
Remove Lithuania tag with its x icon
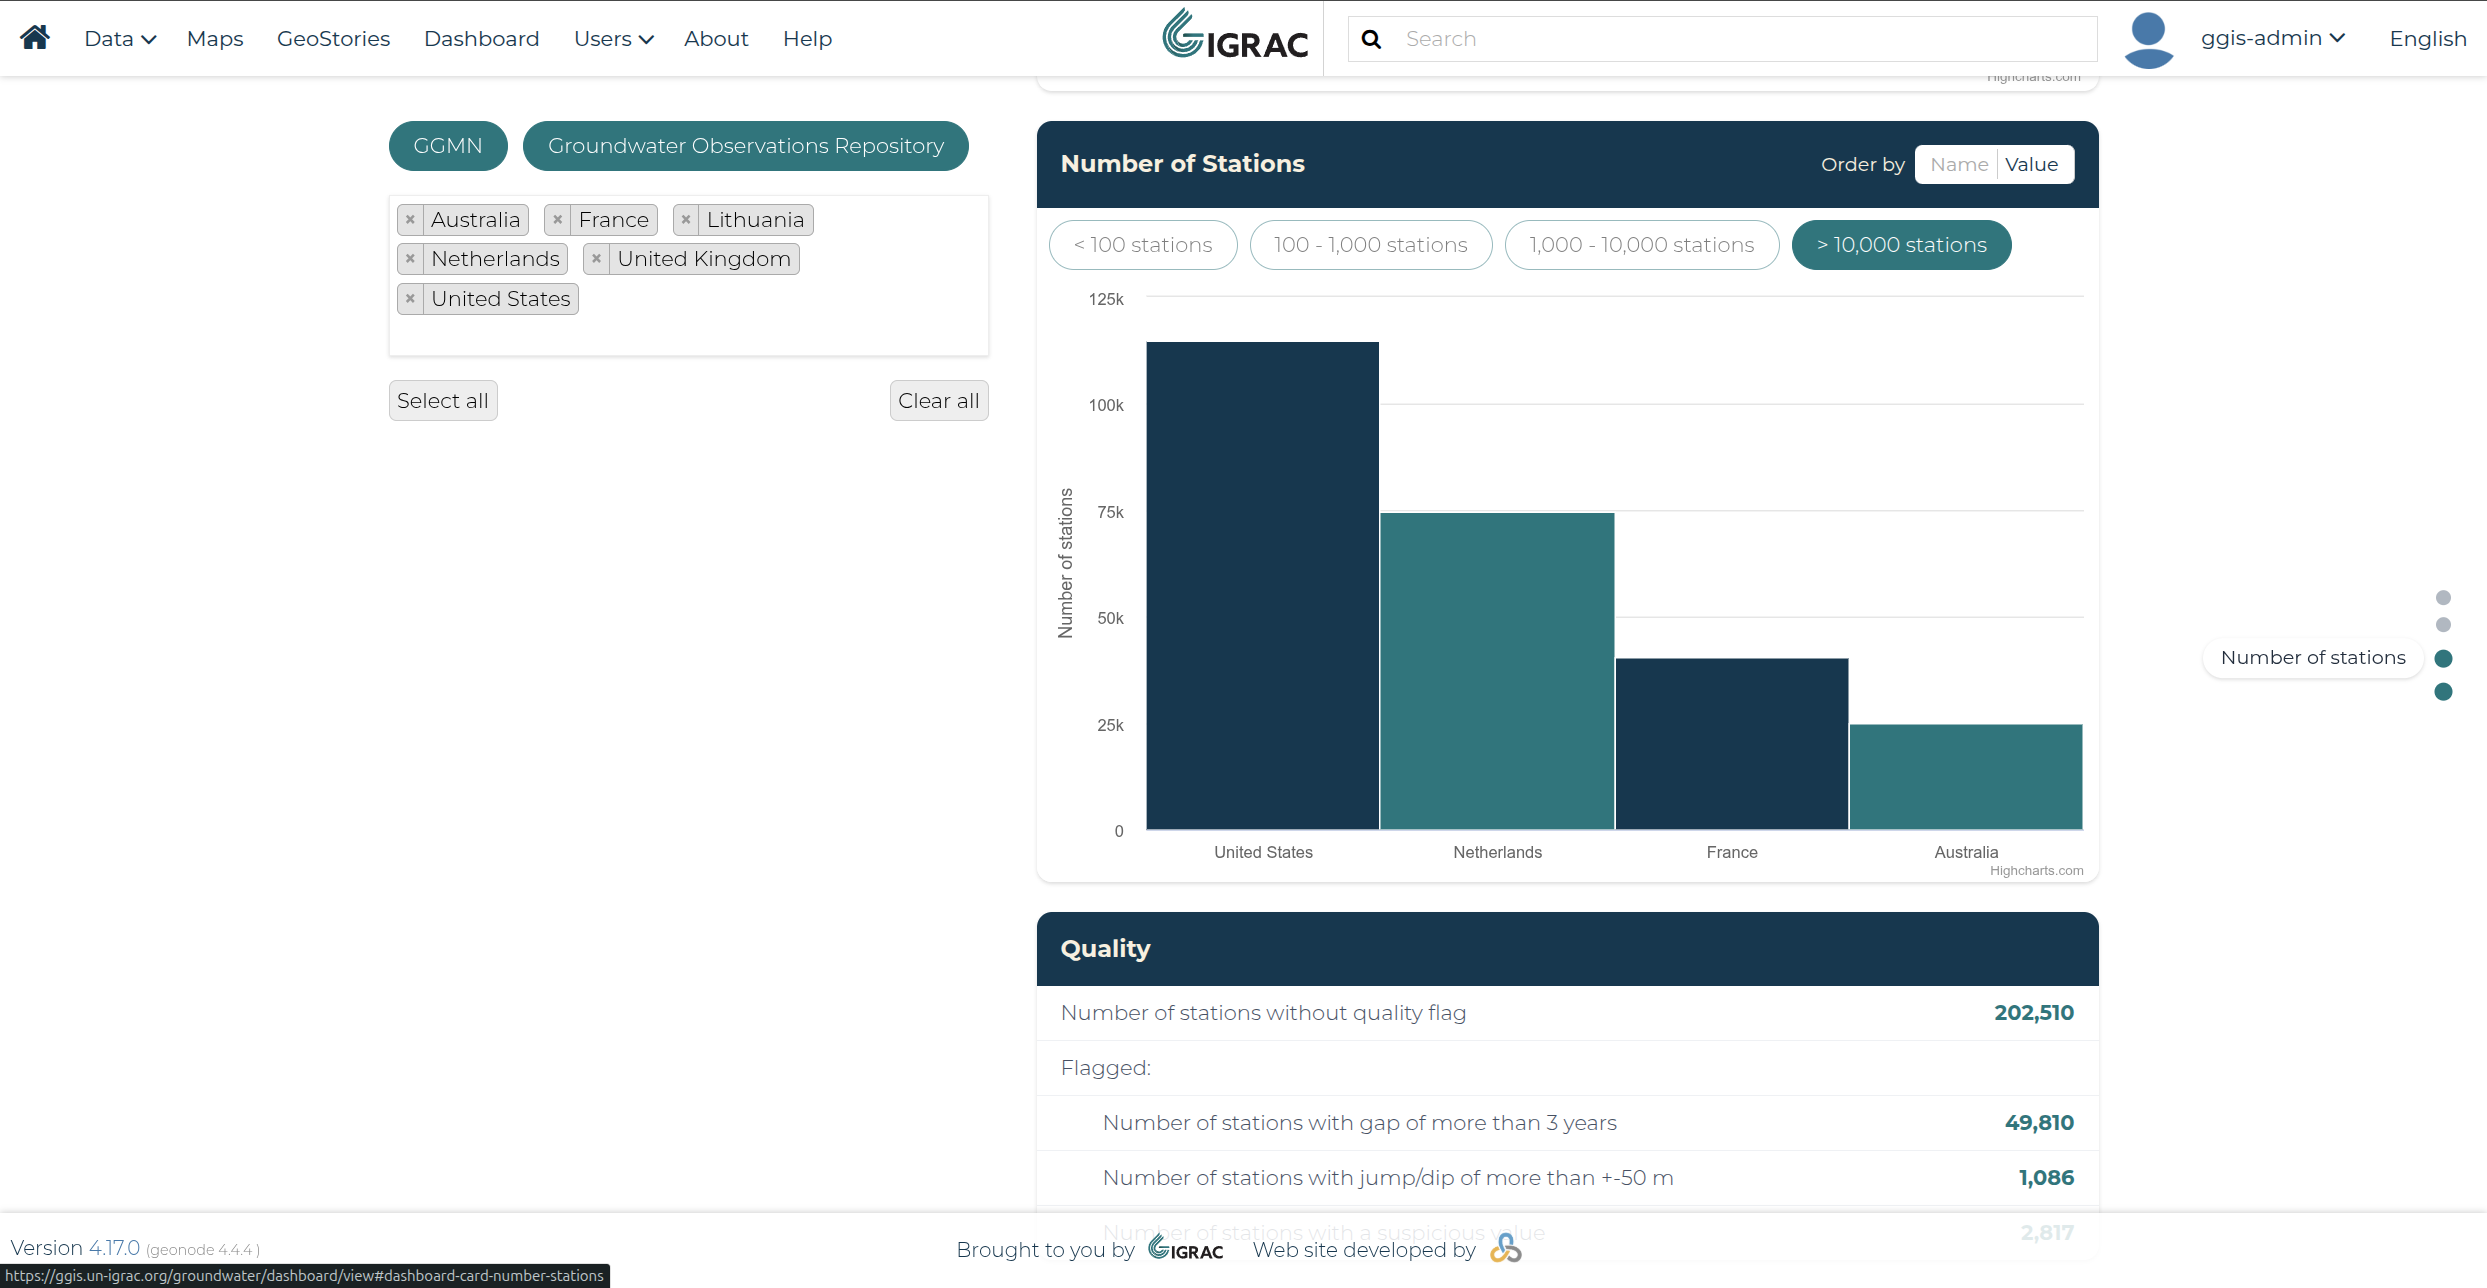tap(686, 220)
